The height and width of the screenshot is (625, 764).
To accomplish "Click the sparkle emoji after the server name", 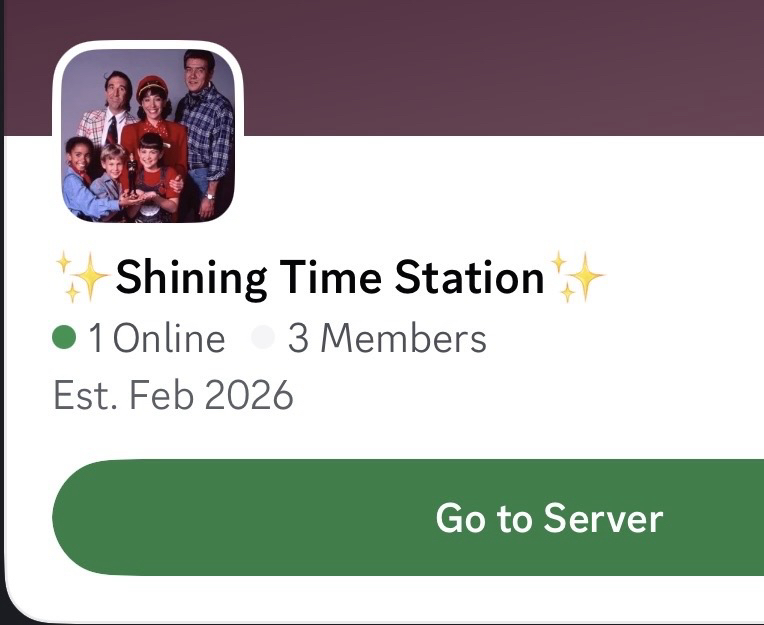I will pos(578,277).
